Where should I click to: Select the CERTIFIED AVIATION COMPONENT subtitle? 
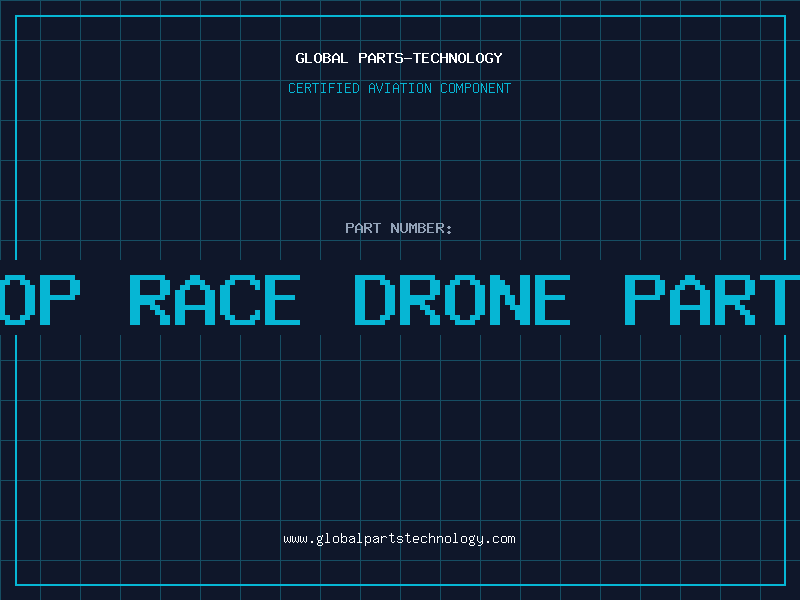tap(399, 88)
